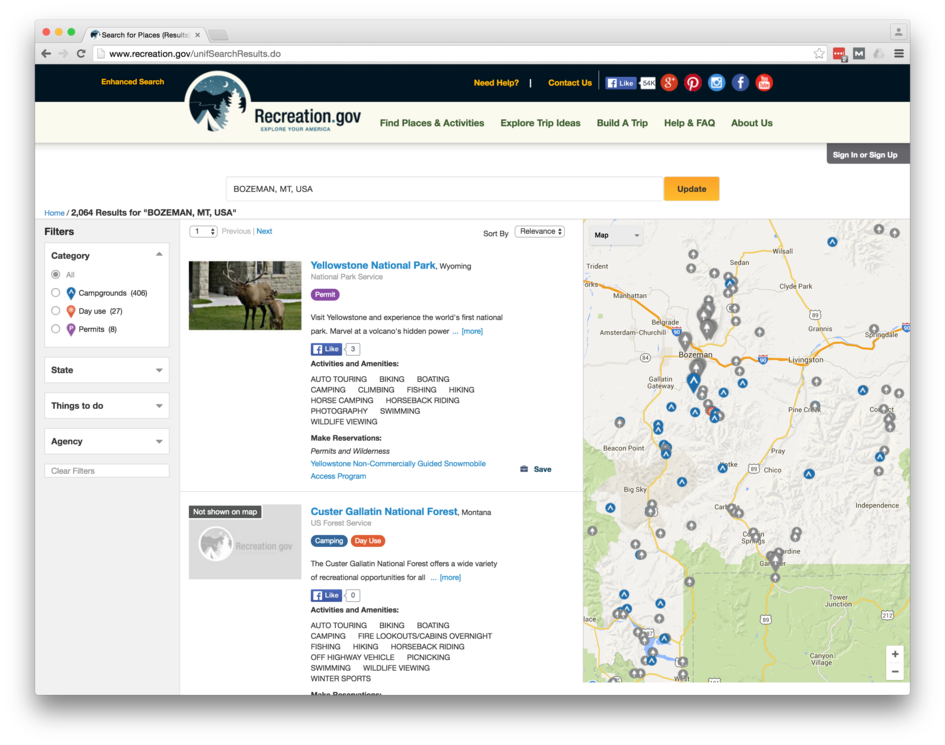Open the Build A Trip menu
945x745 pixels.
tap(622, 123)
